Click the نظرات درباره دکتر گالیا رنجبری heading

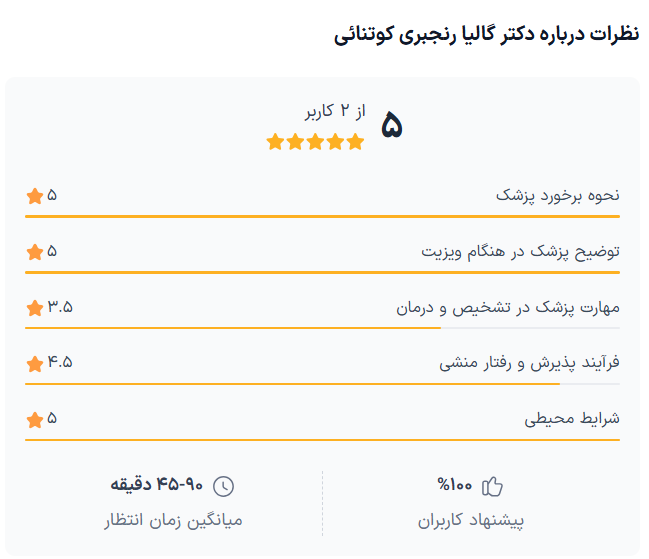[486, 35]
